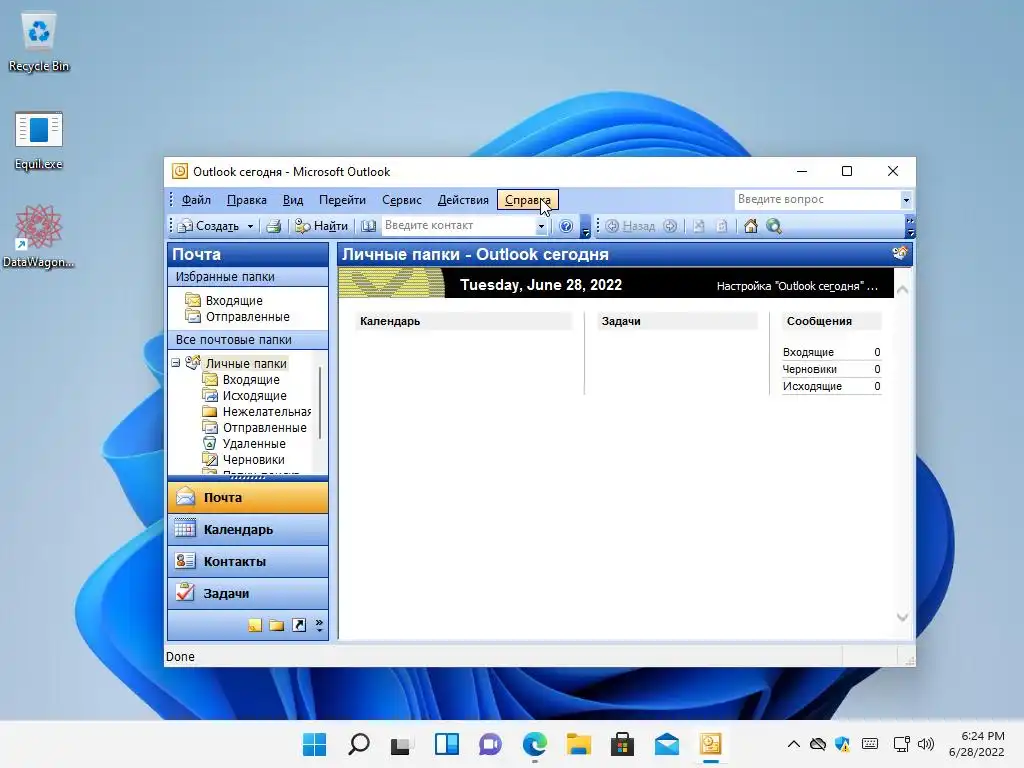The width and height of the screenshot is (1024, 768).
Task: Open the Configure buttons chevron
Action: [319, 626]
